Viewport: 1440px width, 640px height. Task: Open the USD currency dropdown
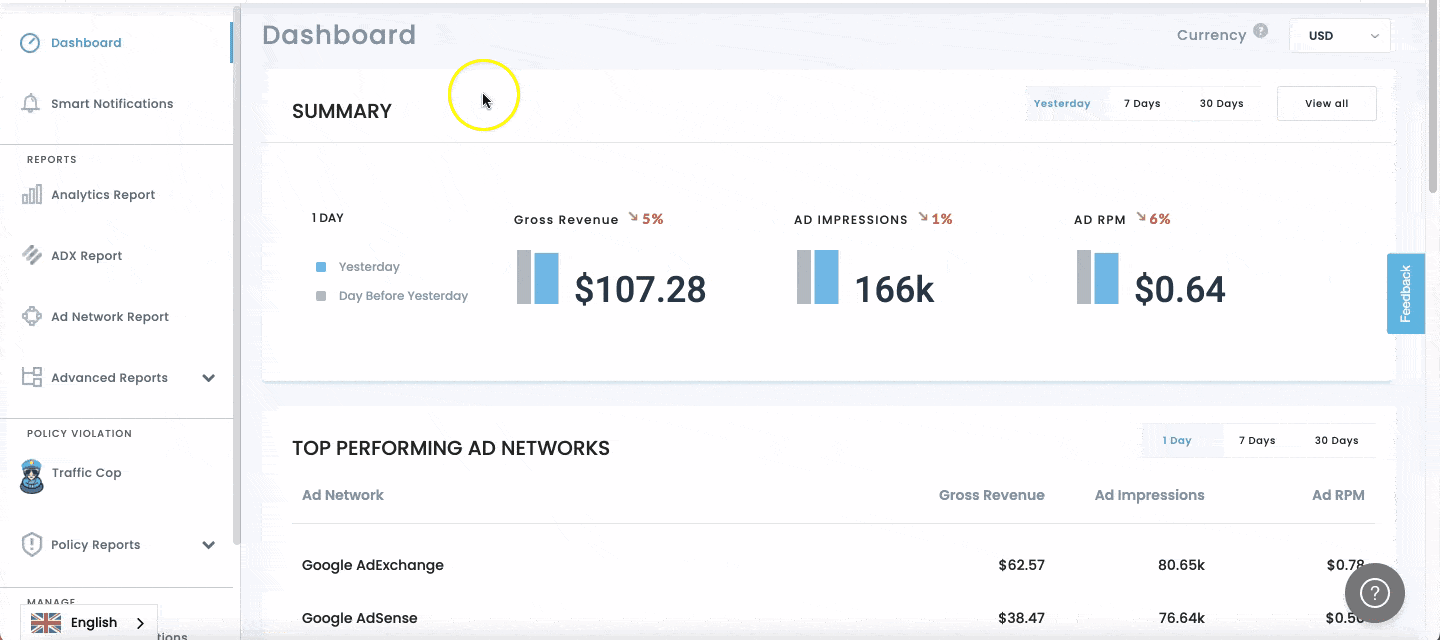coord(1340,36)
